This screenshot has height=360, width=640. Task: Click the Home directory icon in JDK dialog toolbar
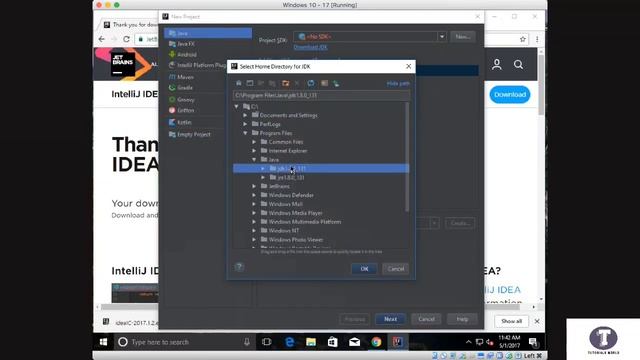[239, 83]
